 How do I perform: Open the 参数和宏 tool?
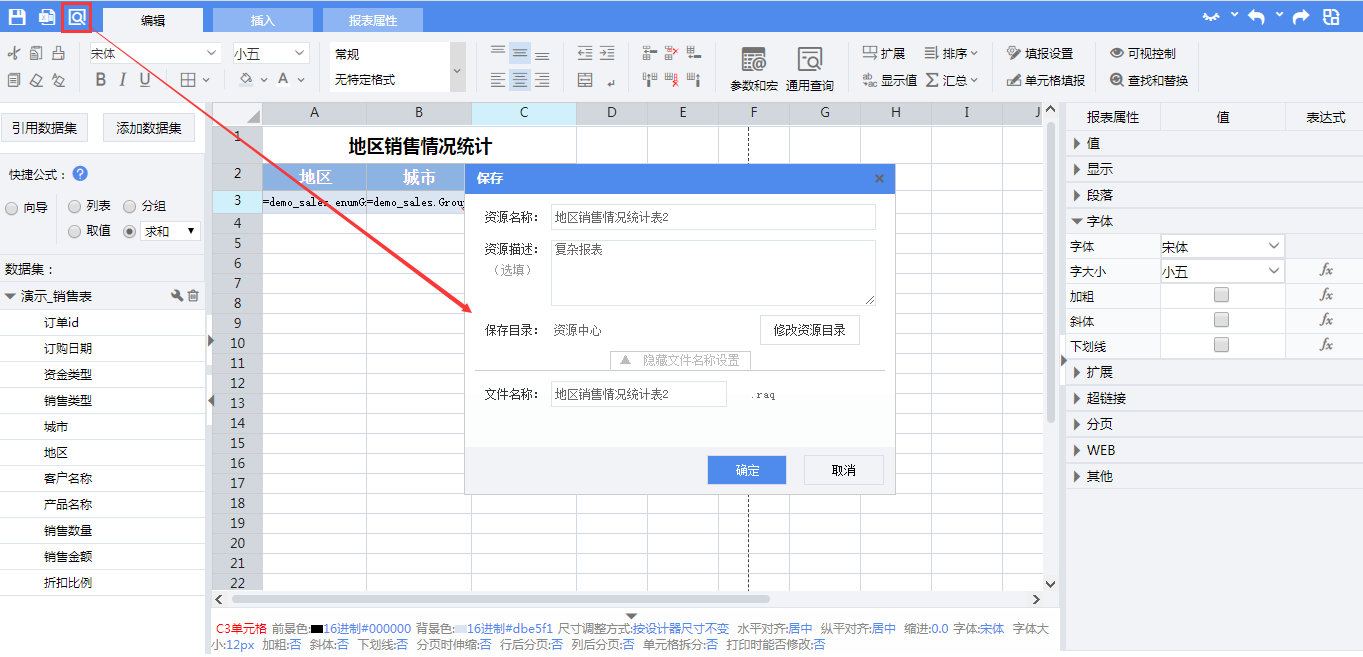coord(753,68)
